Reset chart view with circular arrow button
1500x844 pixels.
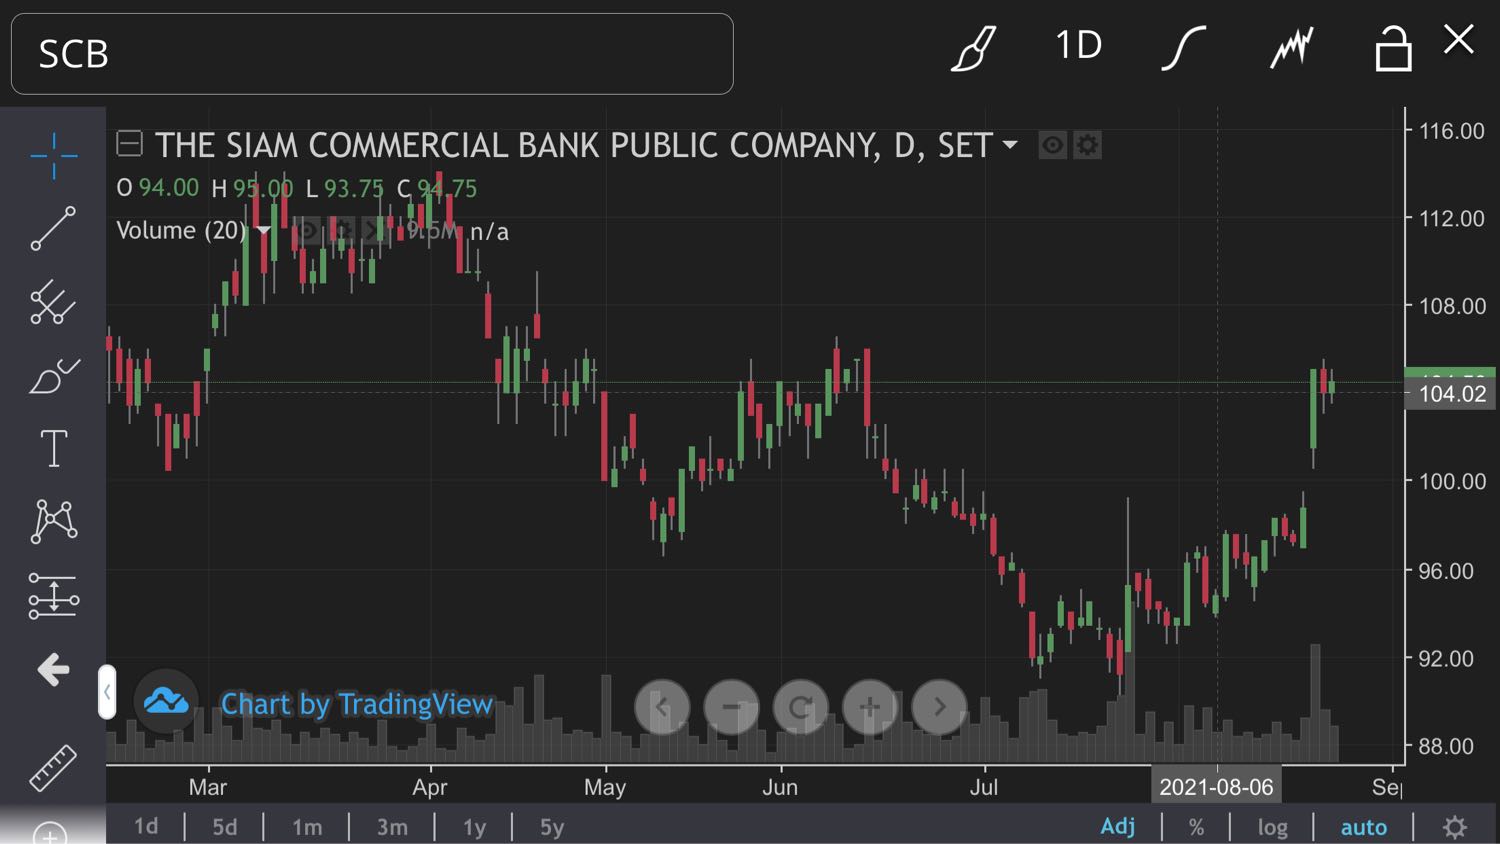[800, 707]
